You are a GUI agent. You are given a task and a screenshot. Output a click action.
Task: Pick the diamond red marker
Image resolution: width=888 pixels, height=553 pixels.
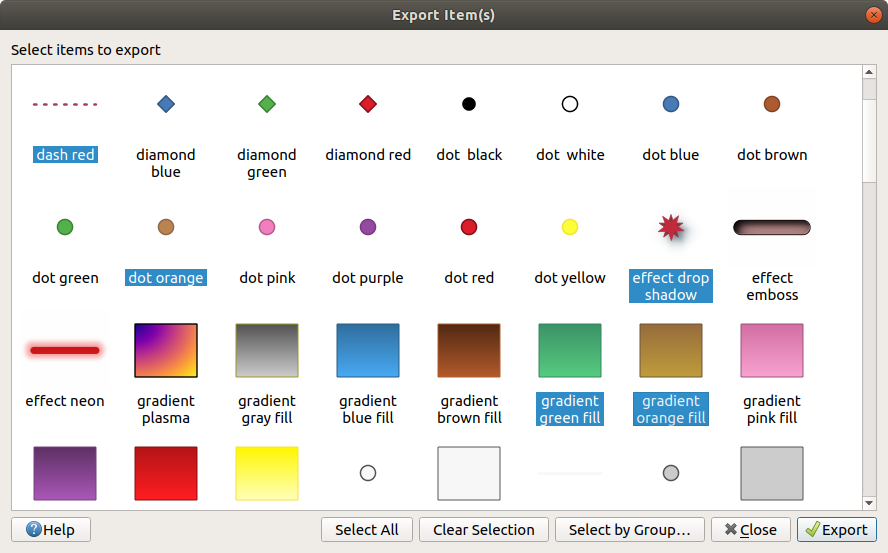[x=368, y=104]
